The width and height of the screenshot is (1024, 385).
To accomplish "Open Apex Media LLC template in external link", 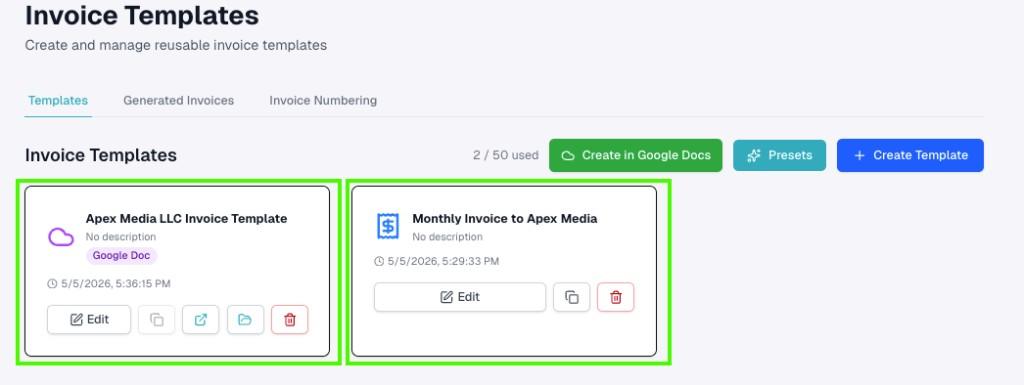I will coord(200,320).
